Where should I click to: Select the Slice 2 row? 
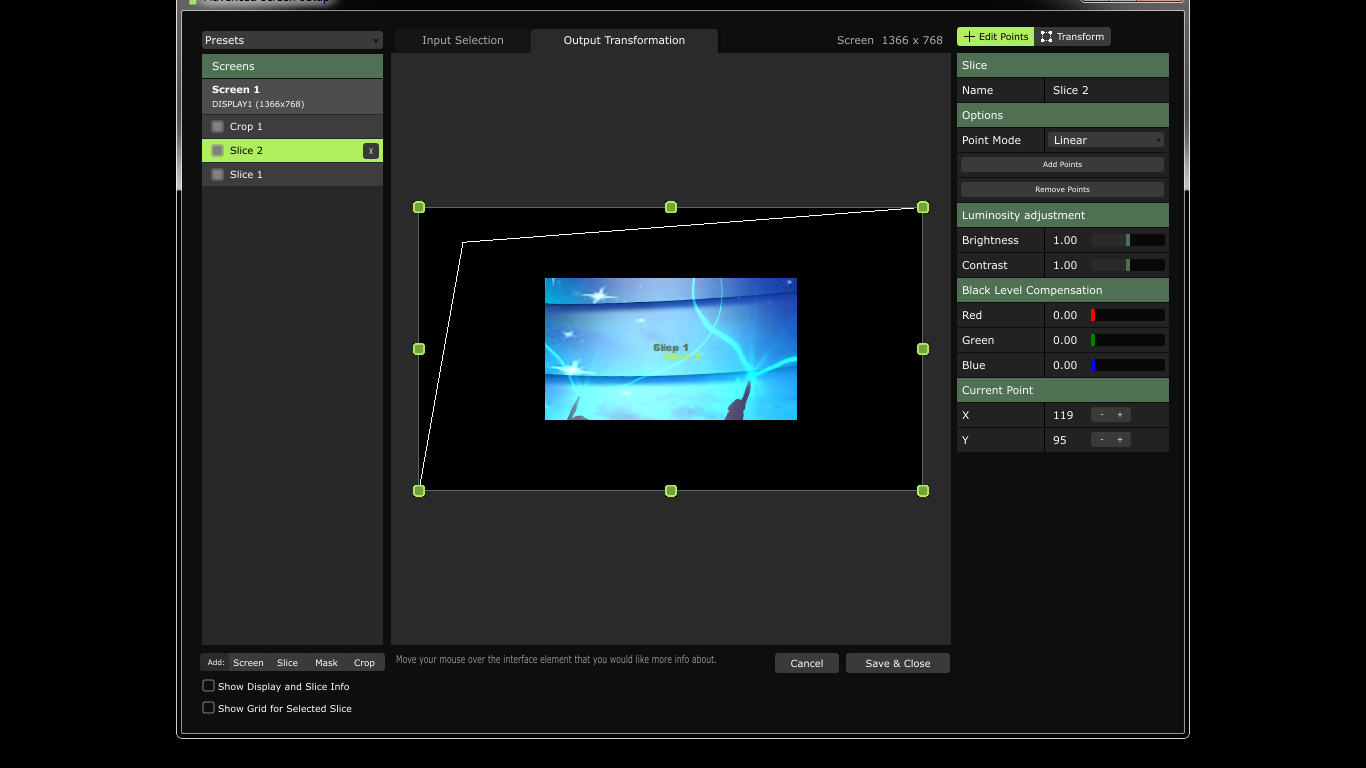(x=292, y=151)
